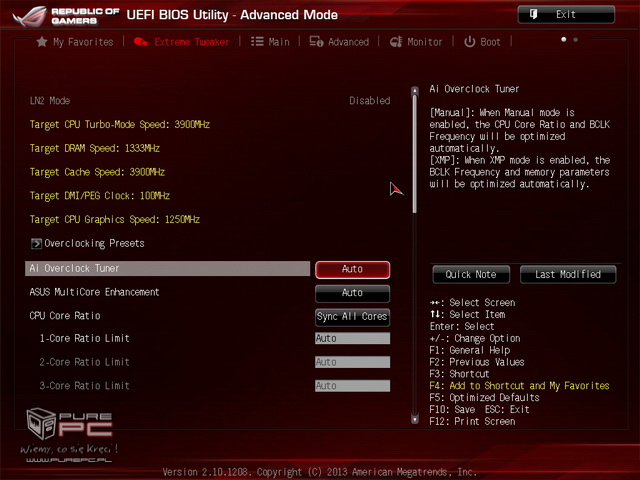
Task: Click the Exit button
Action: (566, 15)
